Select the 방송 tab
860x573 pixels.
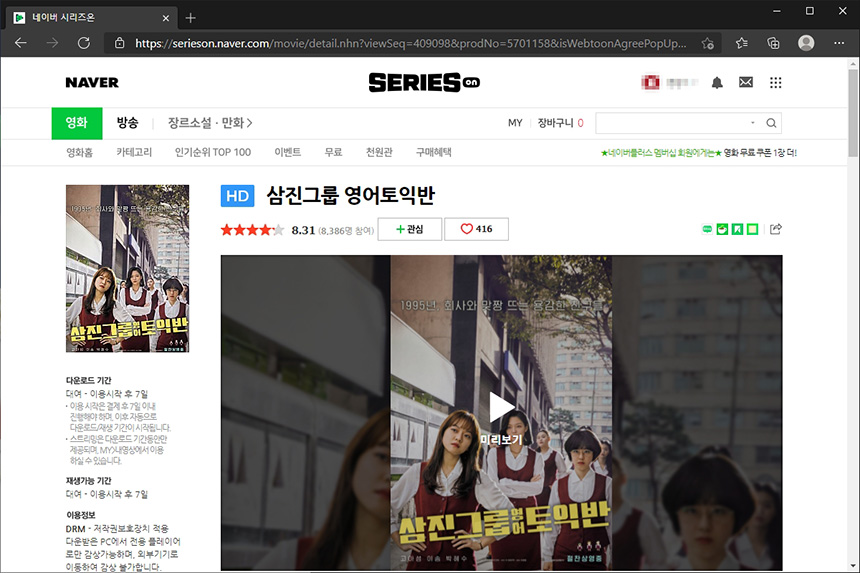[127, 123]
